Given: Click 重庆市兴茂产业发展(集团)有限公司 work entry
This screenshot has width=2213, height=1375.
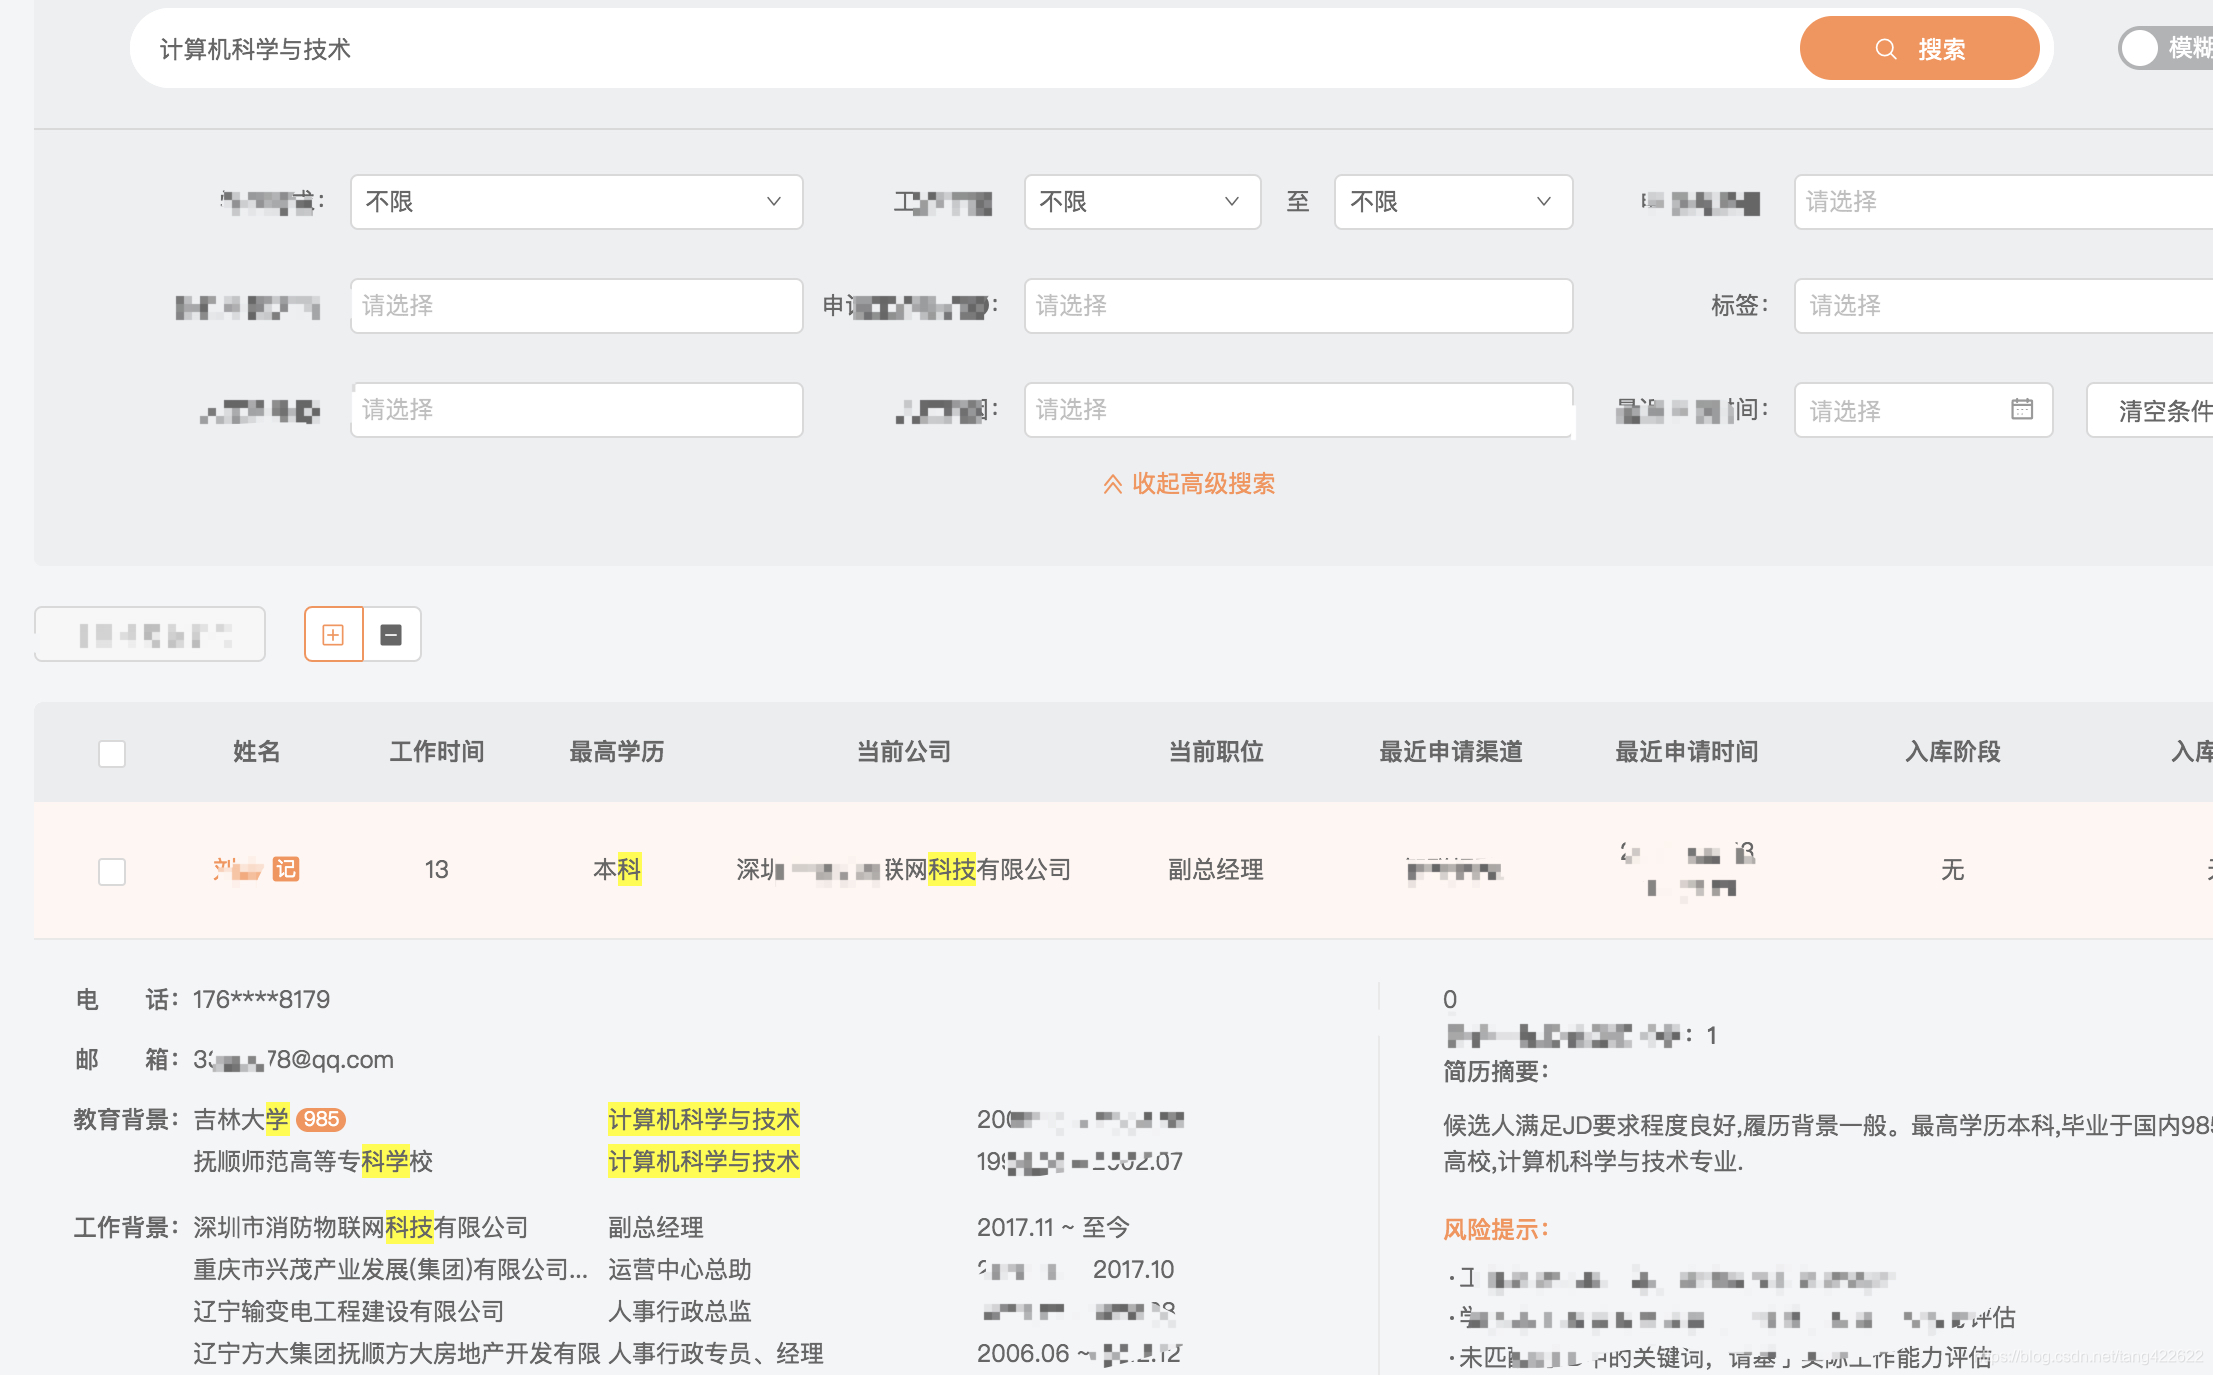Looking at the screenshot, I should tap(390, 1269).
